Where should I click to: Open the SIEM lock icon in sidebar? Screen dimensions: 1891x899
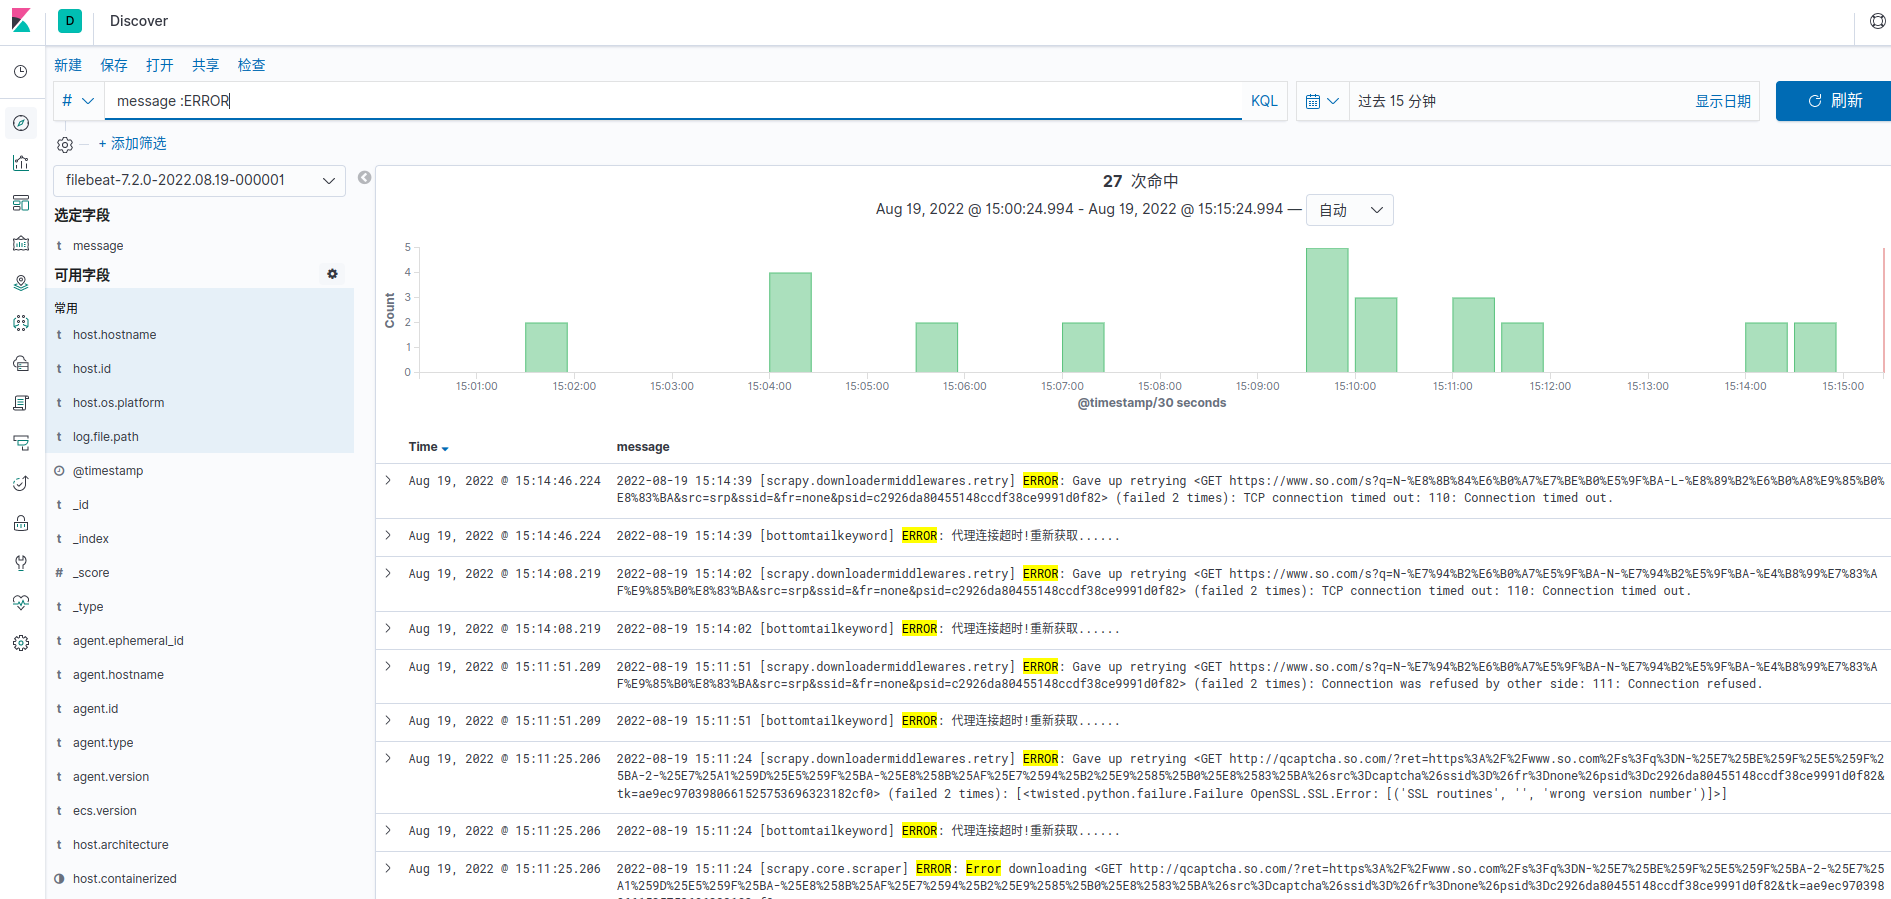click(21, 523)
